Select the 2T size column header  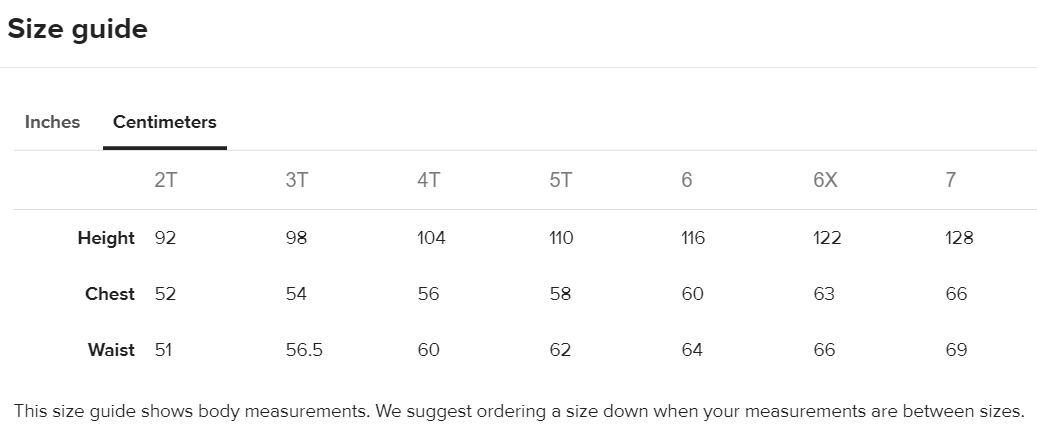point(165,180)
